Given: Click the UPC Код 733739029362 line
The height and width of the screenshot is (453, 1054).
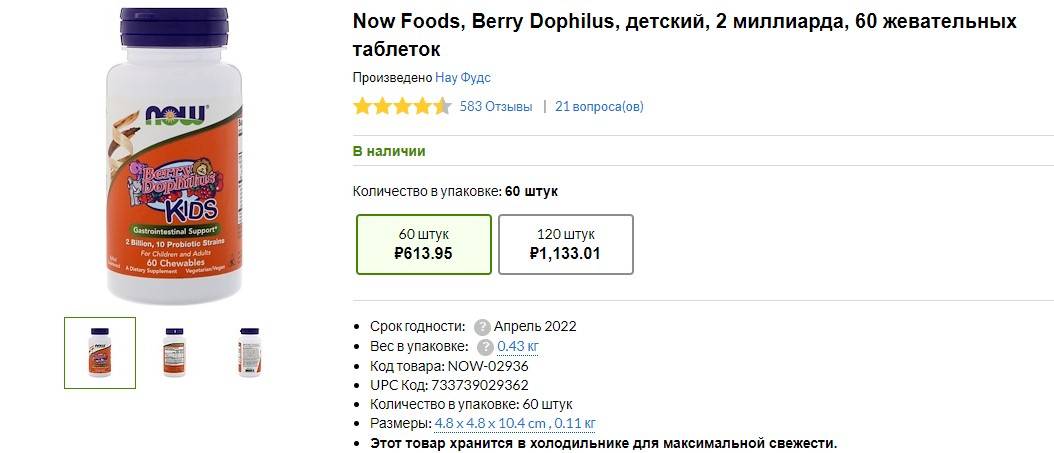Looking at the screenshot, I should coord(449,384).
